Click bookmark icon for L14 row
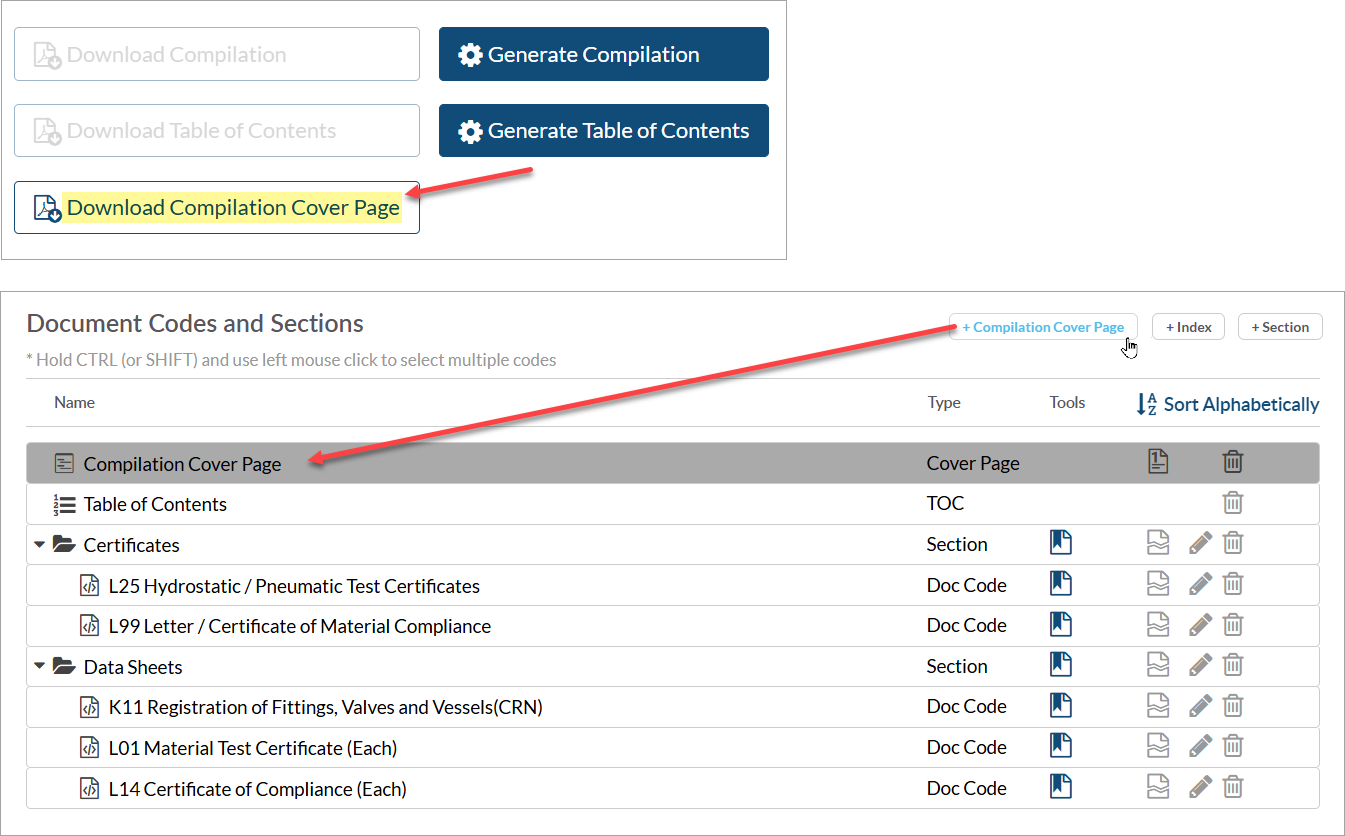1345x836 pixels. (x=1061, y=786)
